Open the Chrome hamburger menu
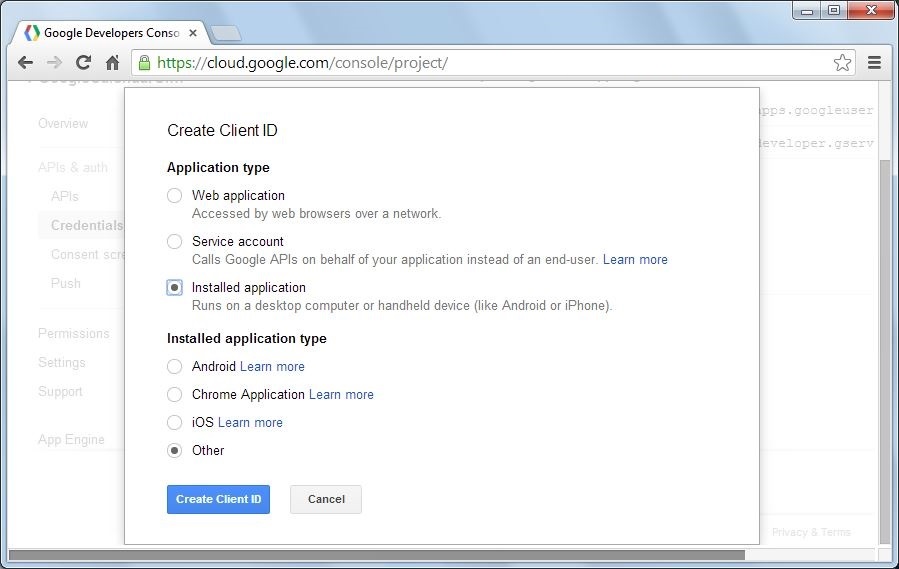Viewport: 899px width, 569px height. pos(874,63)
